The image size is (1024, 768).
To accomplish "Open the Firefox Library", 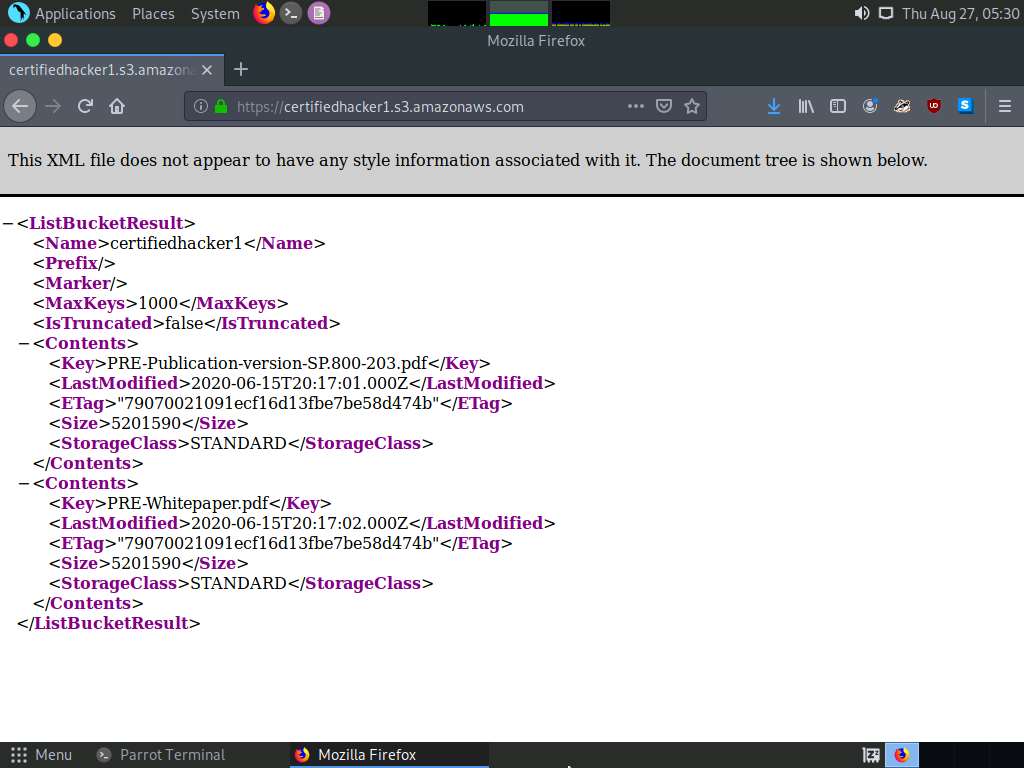I will pos(806,106).
